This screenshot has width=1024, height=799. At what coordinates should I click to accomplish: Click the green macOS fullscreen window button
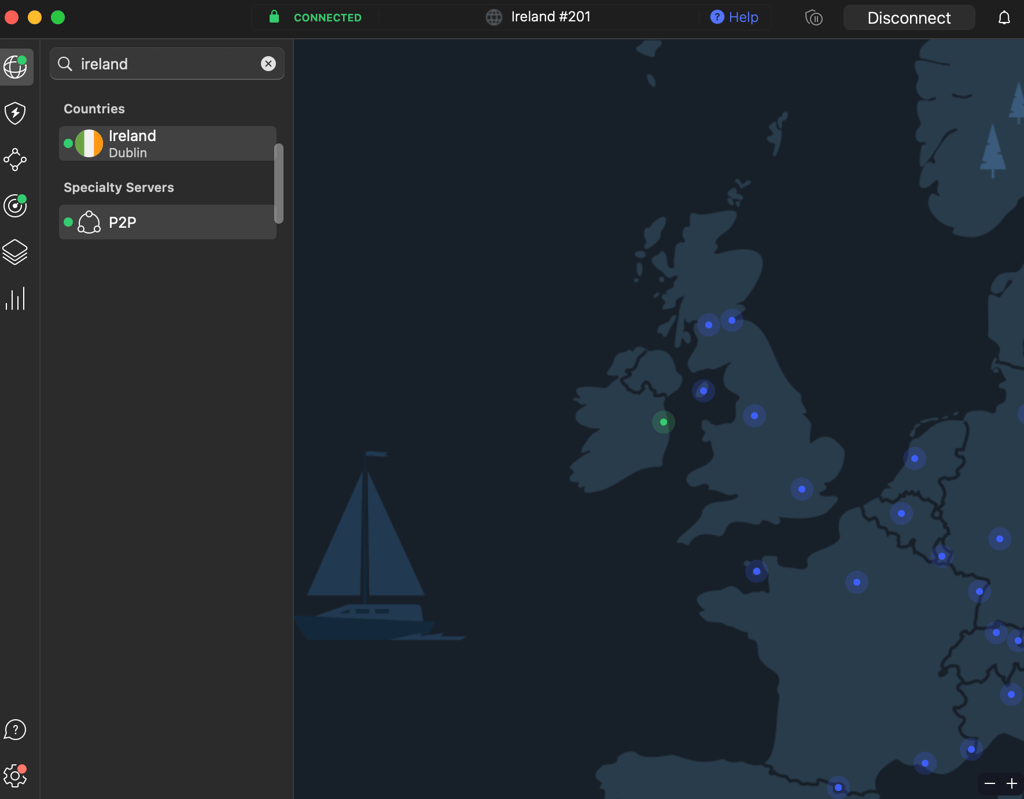point(58,18)
